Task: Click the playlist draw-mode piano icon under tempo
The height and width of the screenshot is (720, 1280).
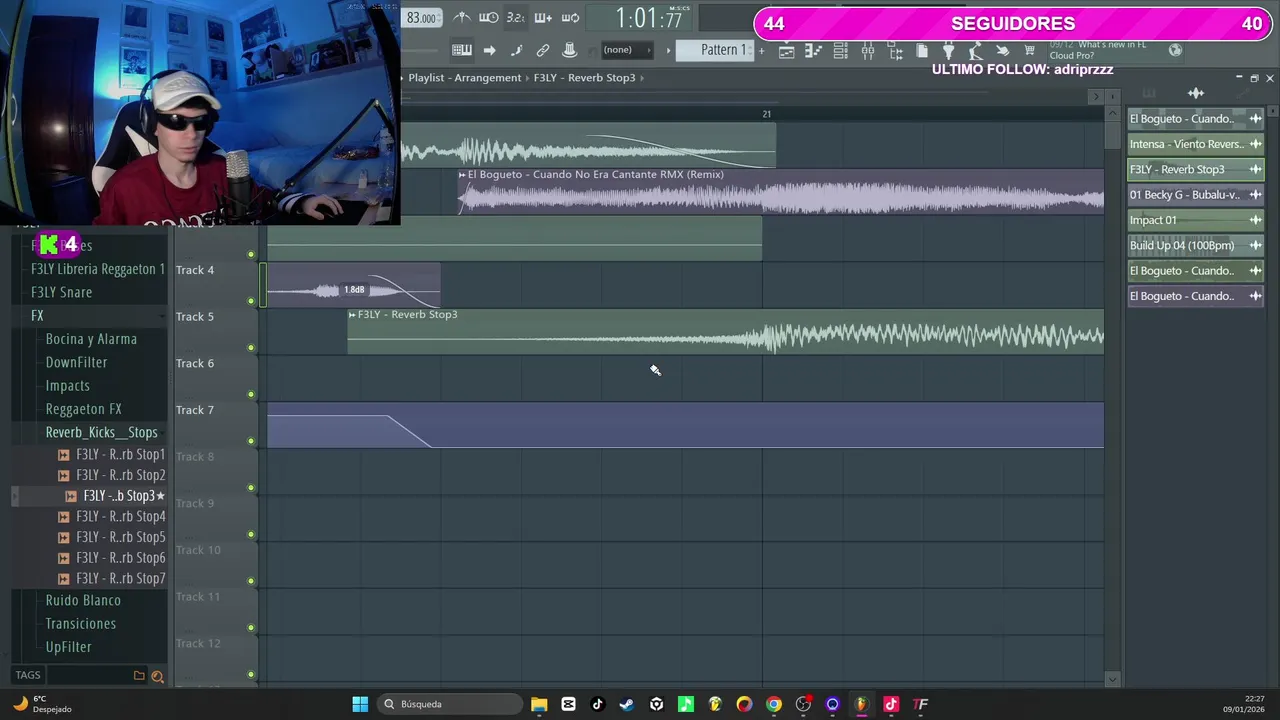Action: (x=461, y=50)
